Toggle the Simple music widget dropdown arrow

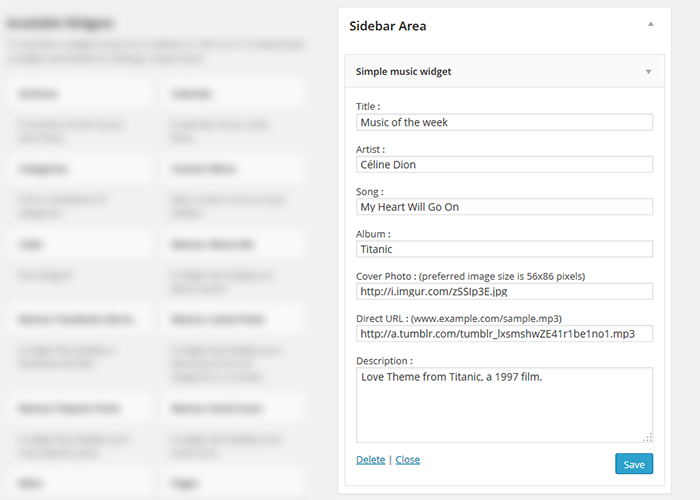click(648, 72)
